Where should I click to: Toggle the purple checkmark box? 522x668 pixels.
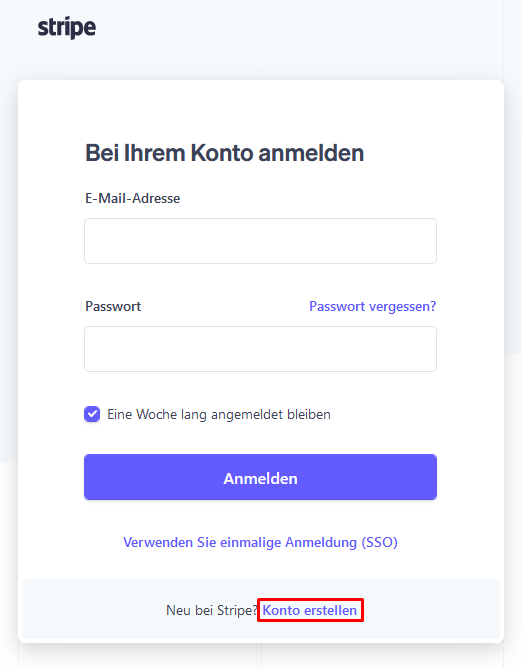[92, 414]
